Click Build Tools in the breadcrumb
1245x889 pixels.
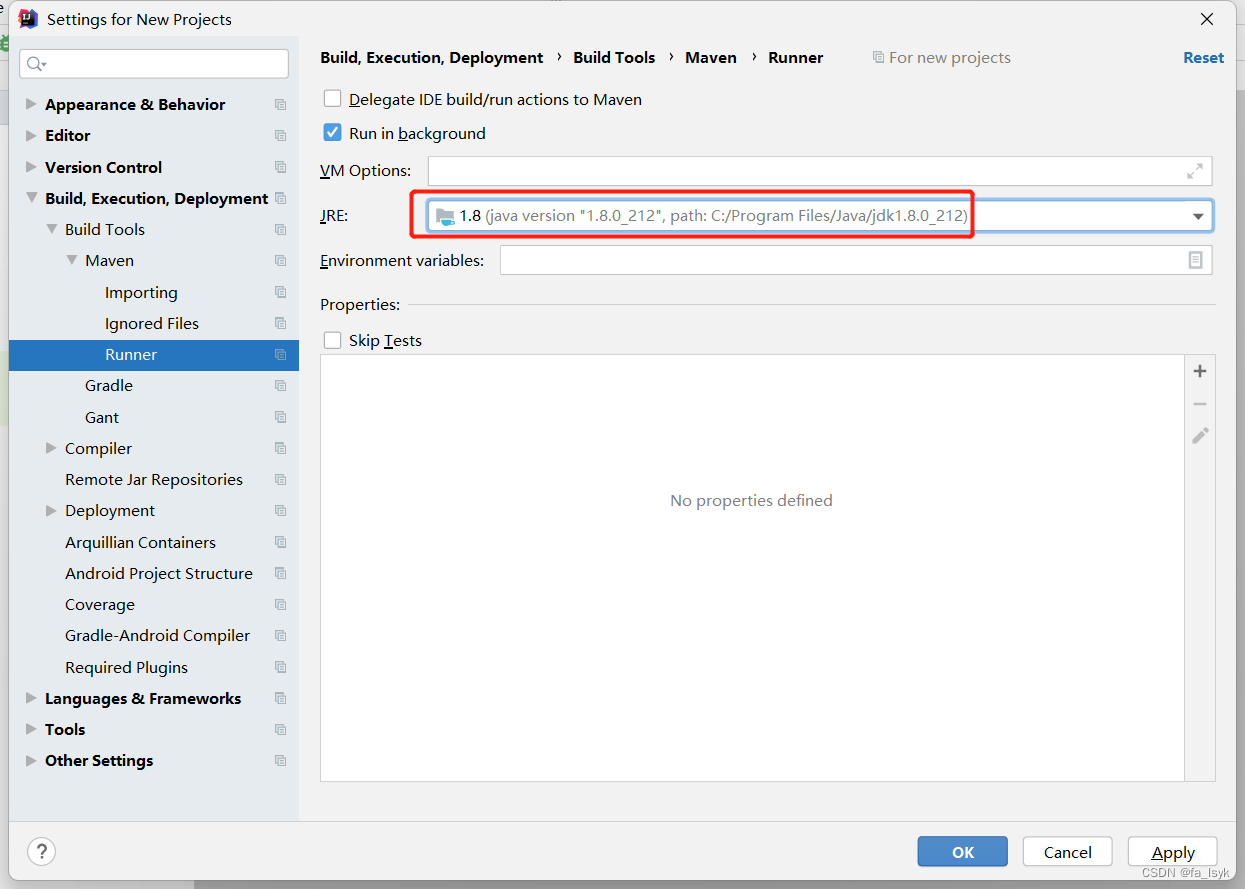pos(614,58)
